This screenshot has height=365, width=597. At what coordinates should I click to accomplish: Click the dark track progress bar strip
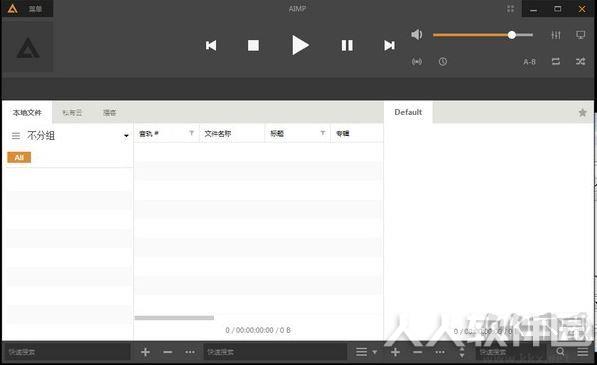(x=298, y=89)
